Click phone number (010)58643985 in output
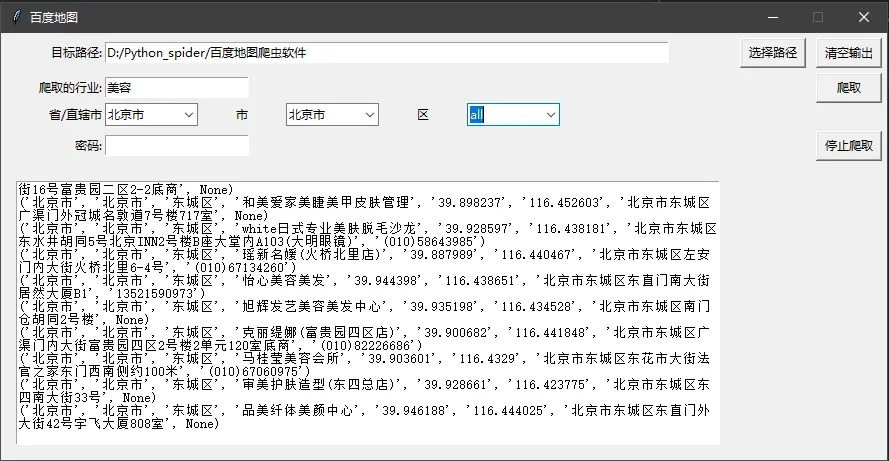Image resolution: width=889 pixels, height=461 pixels. [x=432, y=242]
